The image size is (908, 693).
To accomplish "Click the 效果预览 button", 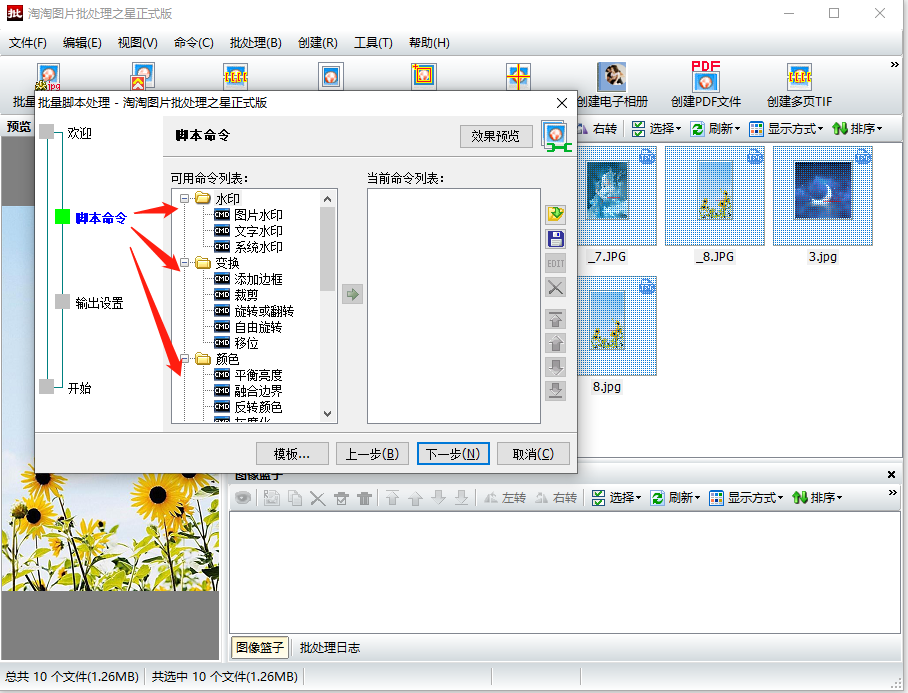I will tap(496, 136).
